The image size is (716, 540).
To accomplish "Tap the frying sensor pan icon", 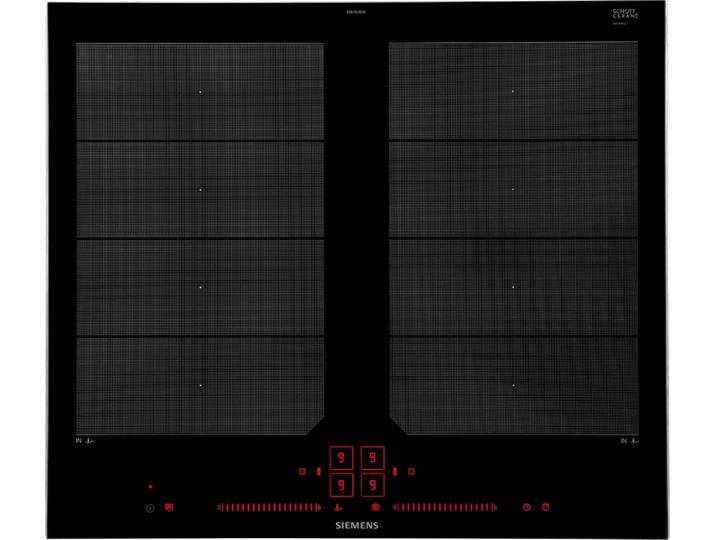I will tap(338, 507).
